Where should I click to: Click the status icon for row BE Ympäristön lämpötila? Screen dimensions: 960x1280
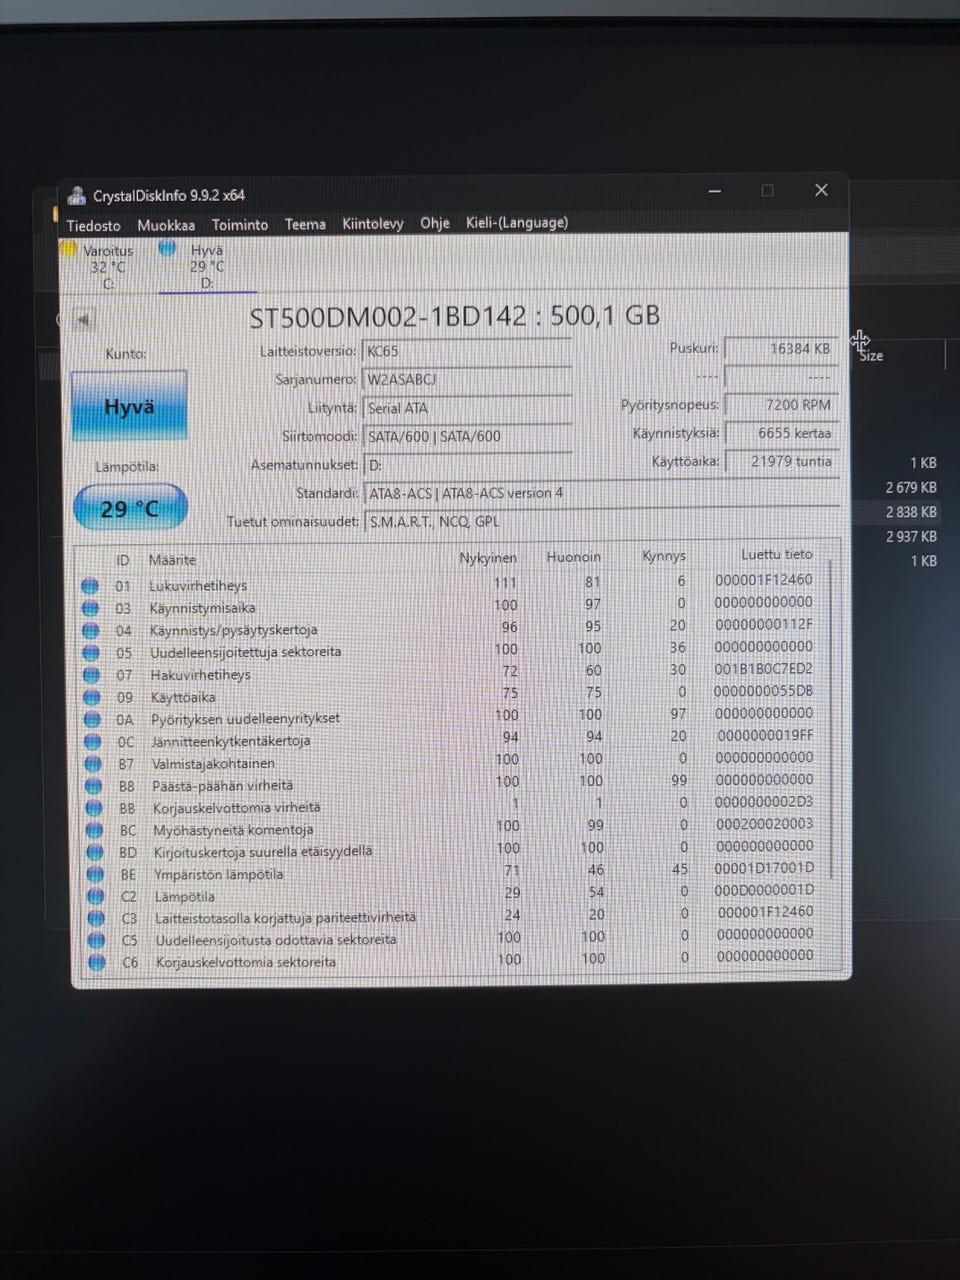[x=96, y=874]
